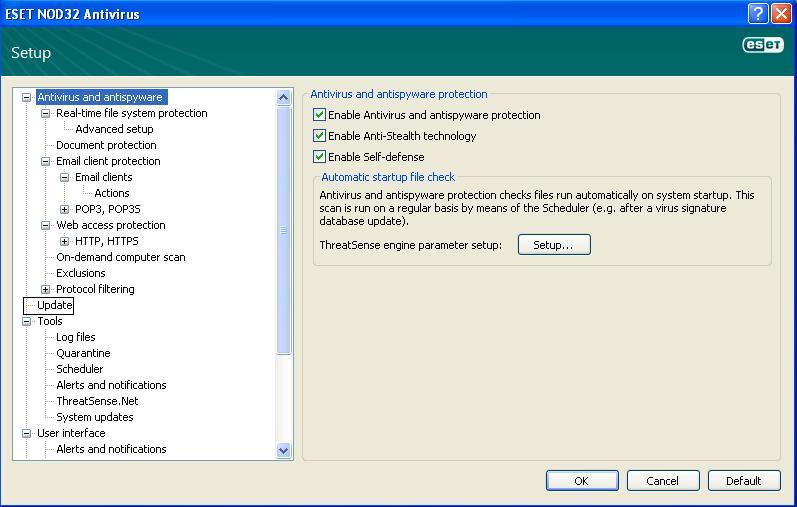This screenshot has width=797, height=507.
Task: Toggle Enable Self-defense checkbox
Action: click(319, 157)
